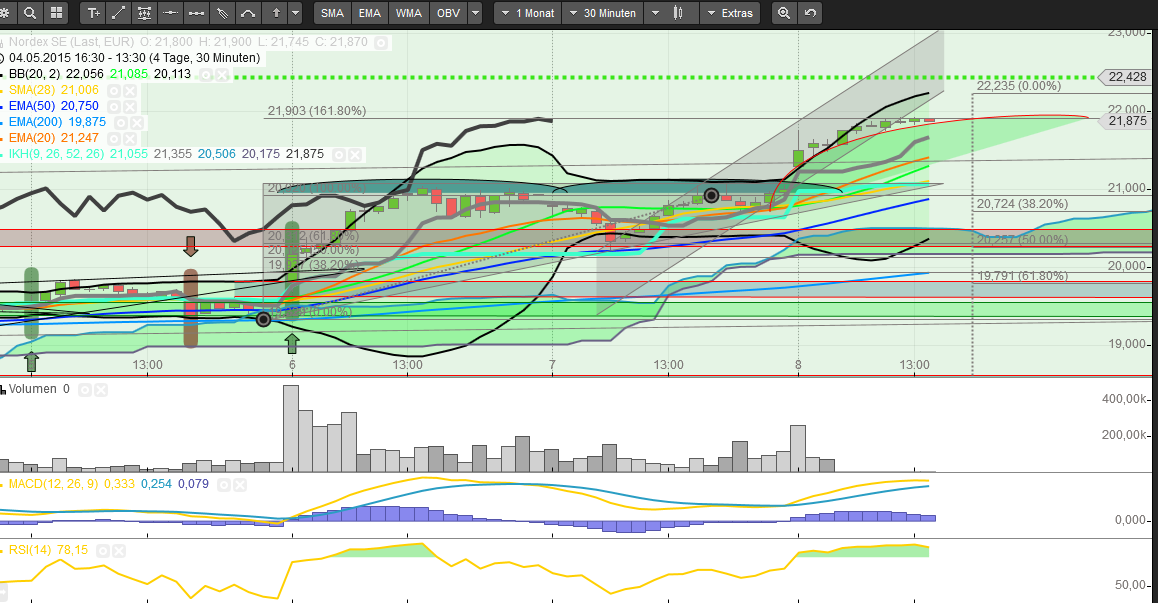1158x612 pixels.
Task: Open settings for Volumen panel
Action: 85,390
